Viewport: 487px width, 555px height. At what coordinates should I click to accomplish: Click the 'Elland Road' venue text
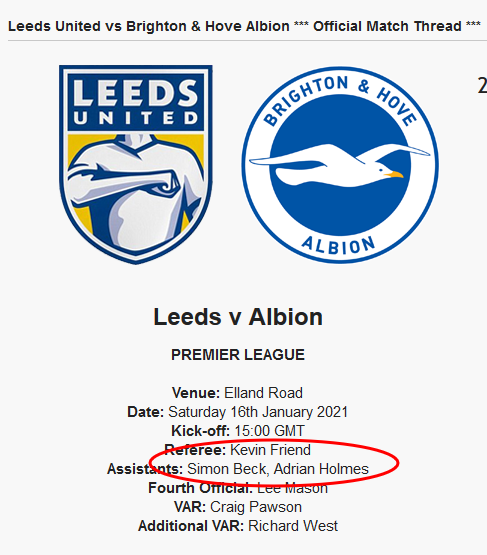pos(263,393)
